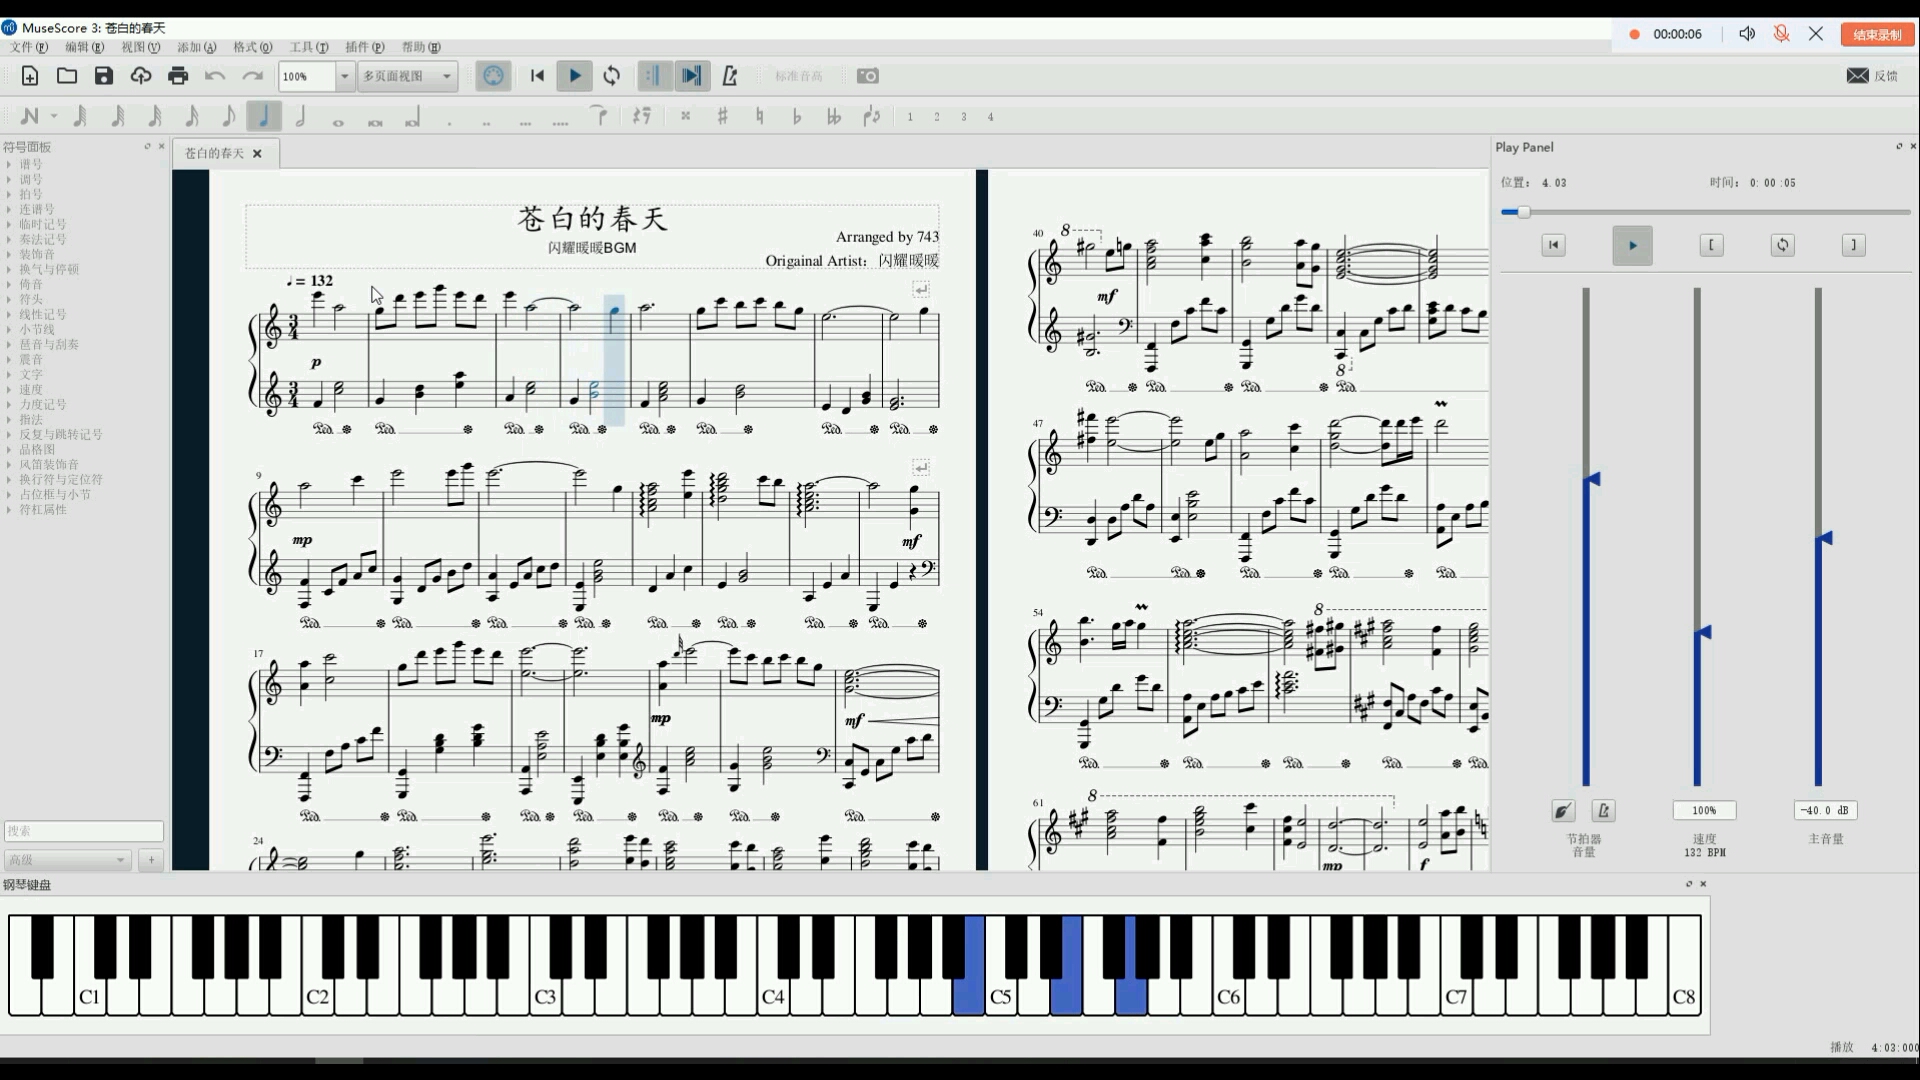Toggle note input mode (N icon)
The width and height of the screenshot is (1920, 1080).
[x=29, y=116]
